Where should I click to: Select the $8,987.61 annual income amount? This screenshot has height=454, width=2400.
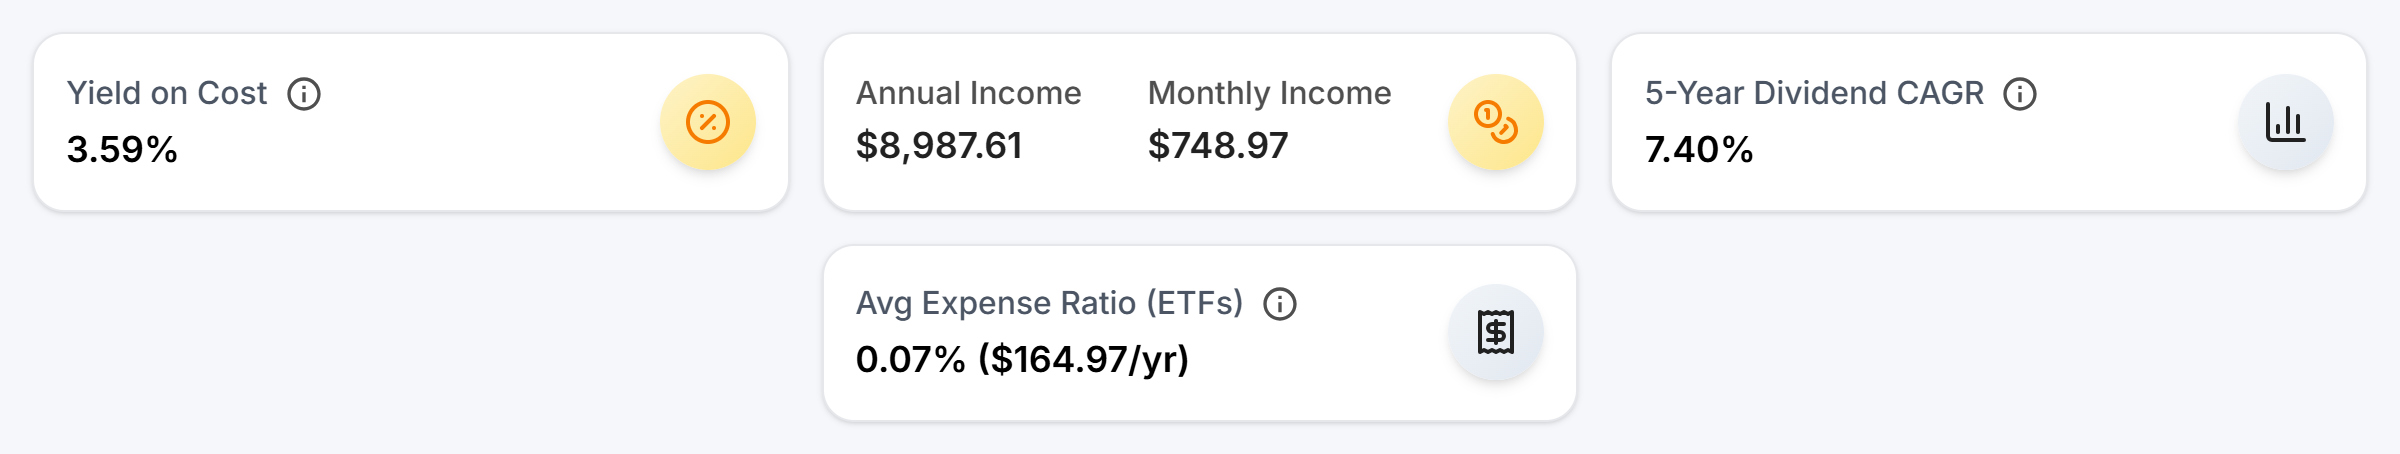coord(939,146)
